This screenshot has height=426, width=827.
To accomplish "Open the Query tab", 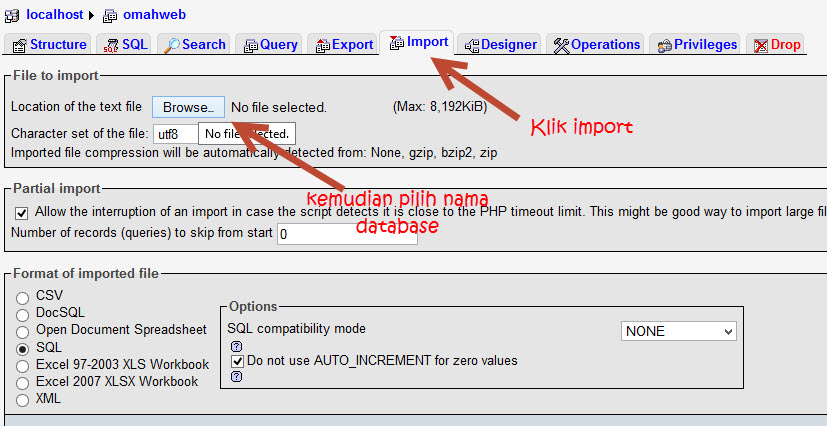I will (x=270, y=45).
